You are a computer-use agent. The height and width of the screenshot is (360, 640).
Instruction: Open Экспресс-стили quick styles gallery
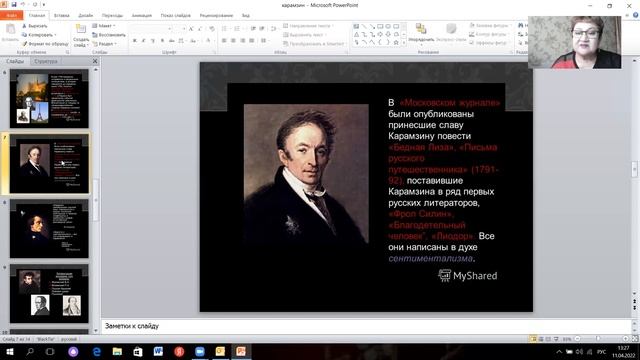(x=451, y=33)
